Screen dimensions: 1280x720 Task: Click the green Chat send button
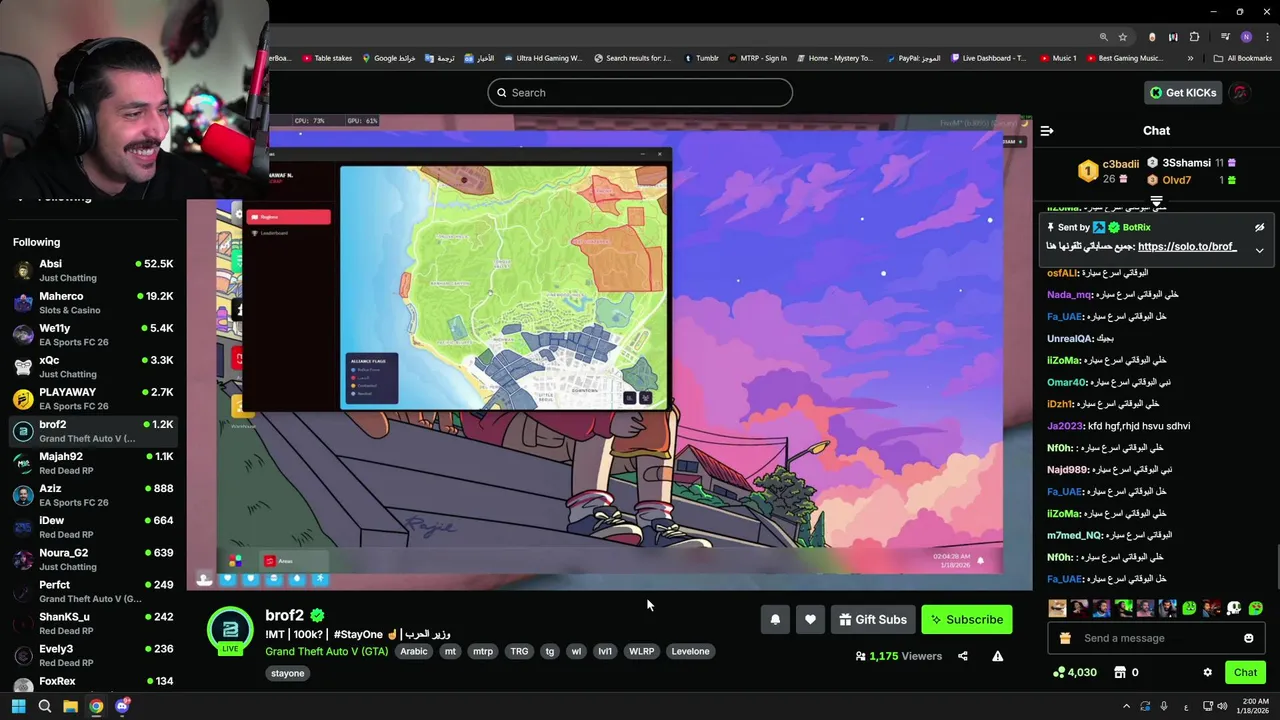1245,673
